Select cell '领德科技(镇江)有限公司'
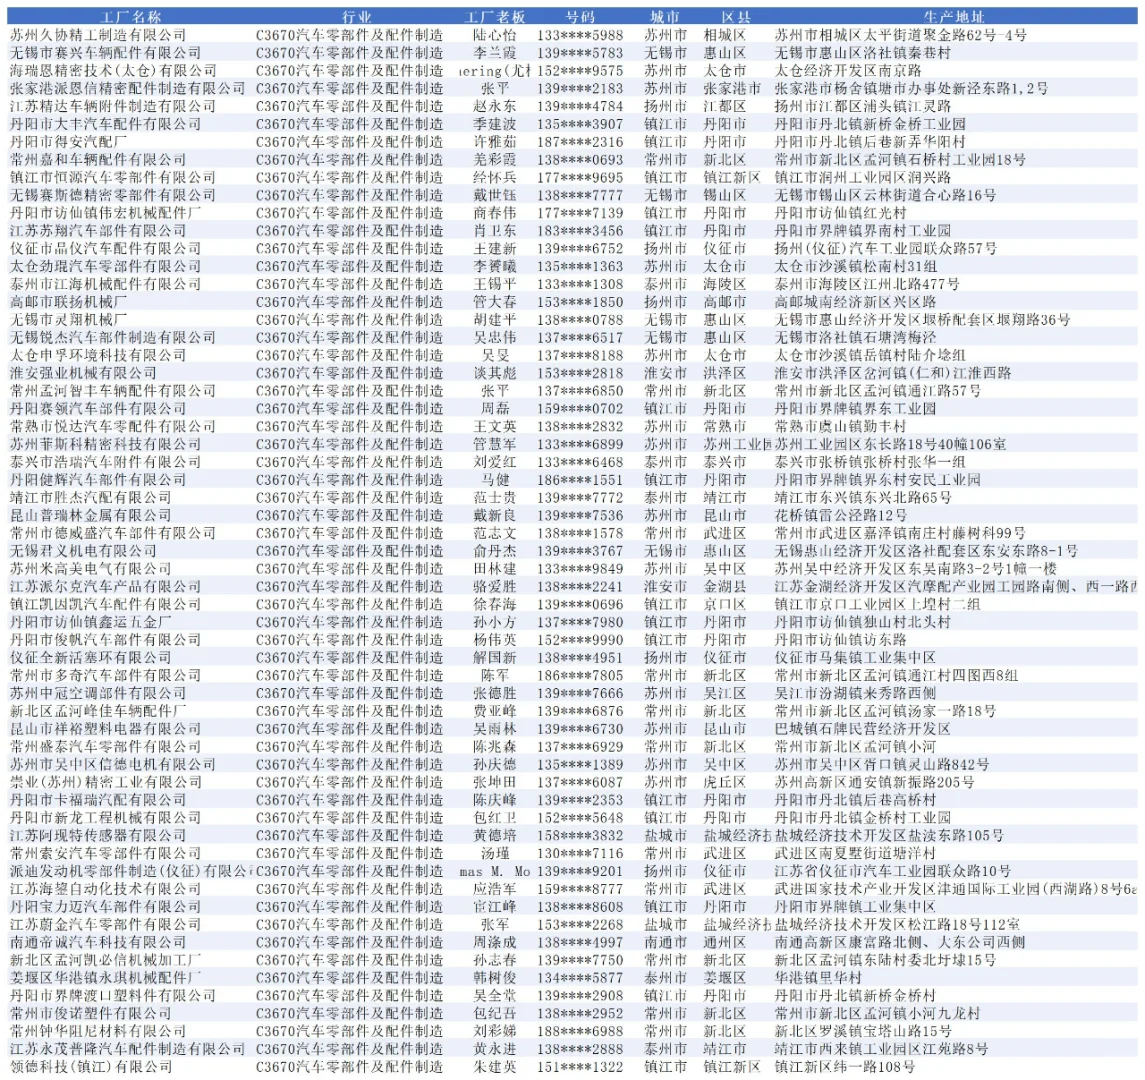1145x1080 pixels. (x=91, y=1067)
